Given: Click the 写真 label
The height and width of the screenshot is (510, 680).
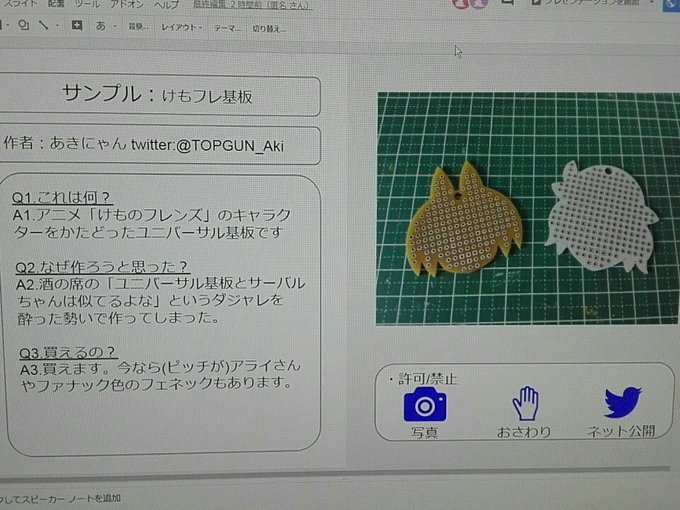Looking at the screenshot, I should [x=425, y=432].
